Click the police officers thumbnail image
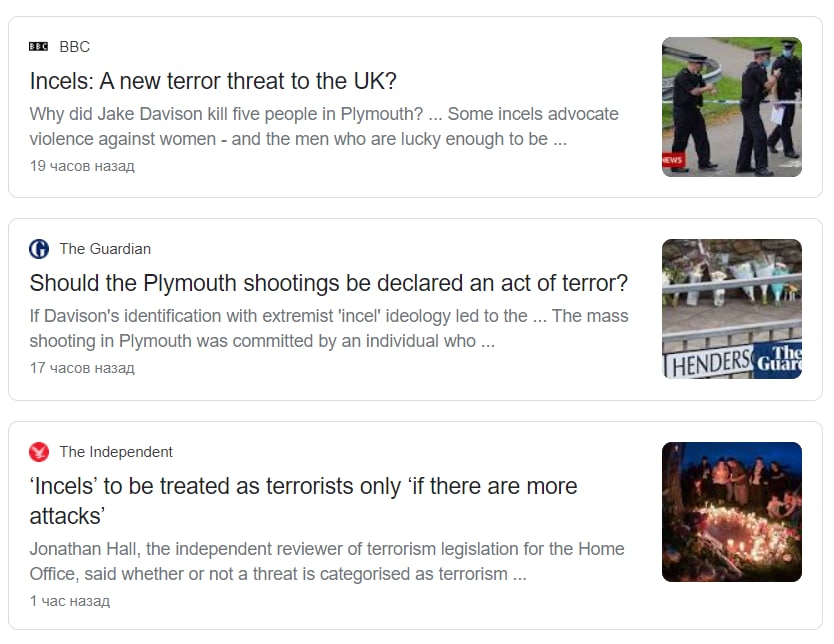The image size is (834, 644). click(x=732, y=107)
